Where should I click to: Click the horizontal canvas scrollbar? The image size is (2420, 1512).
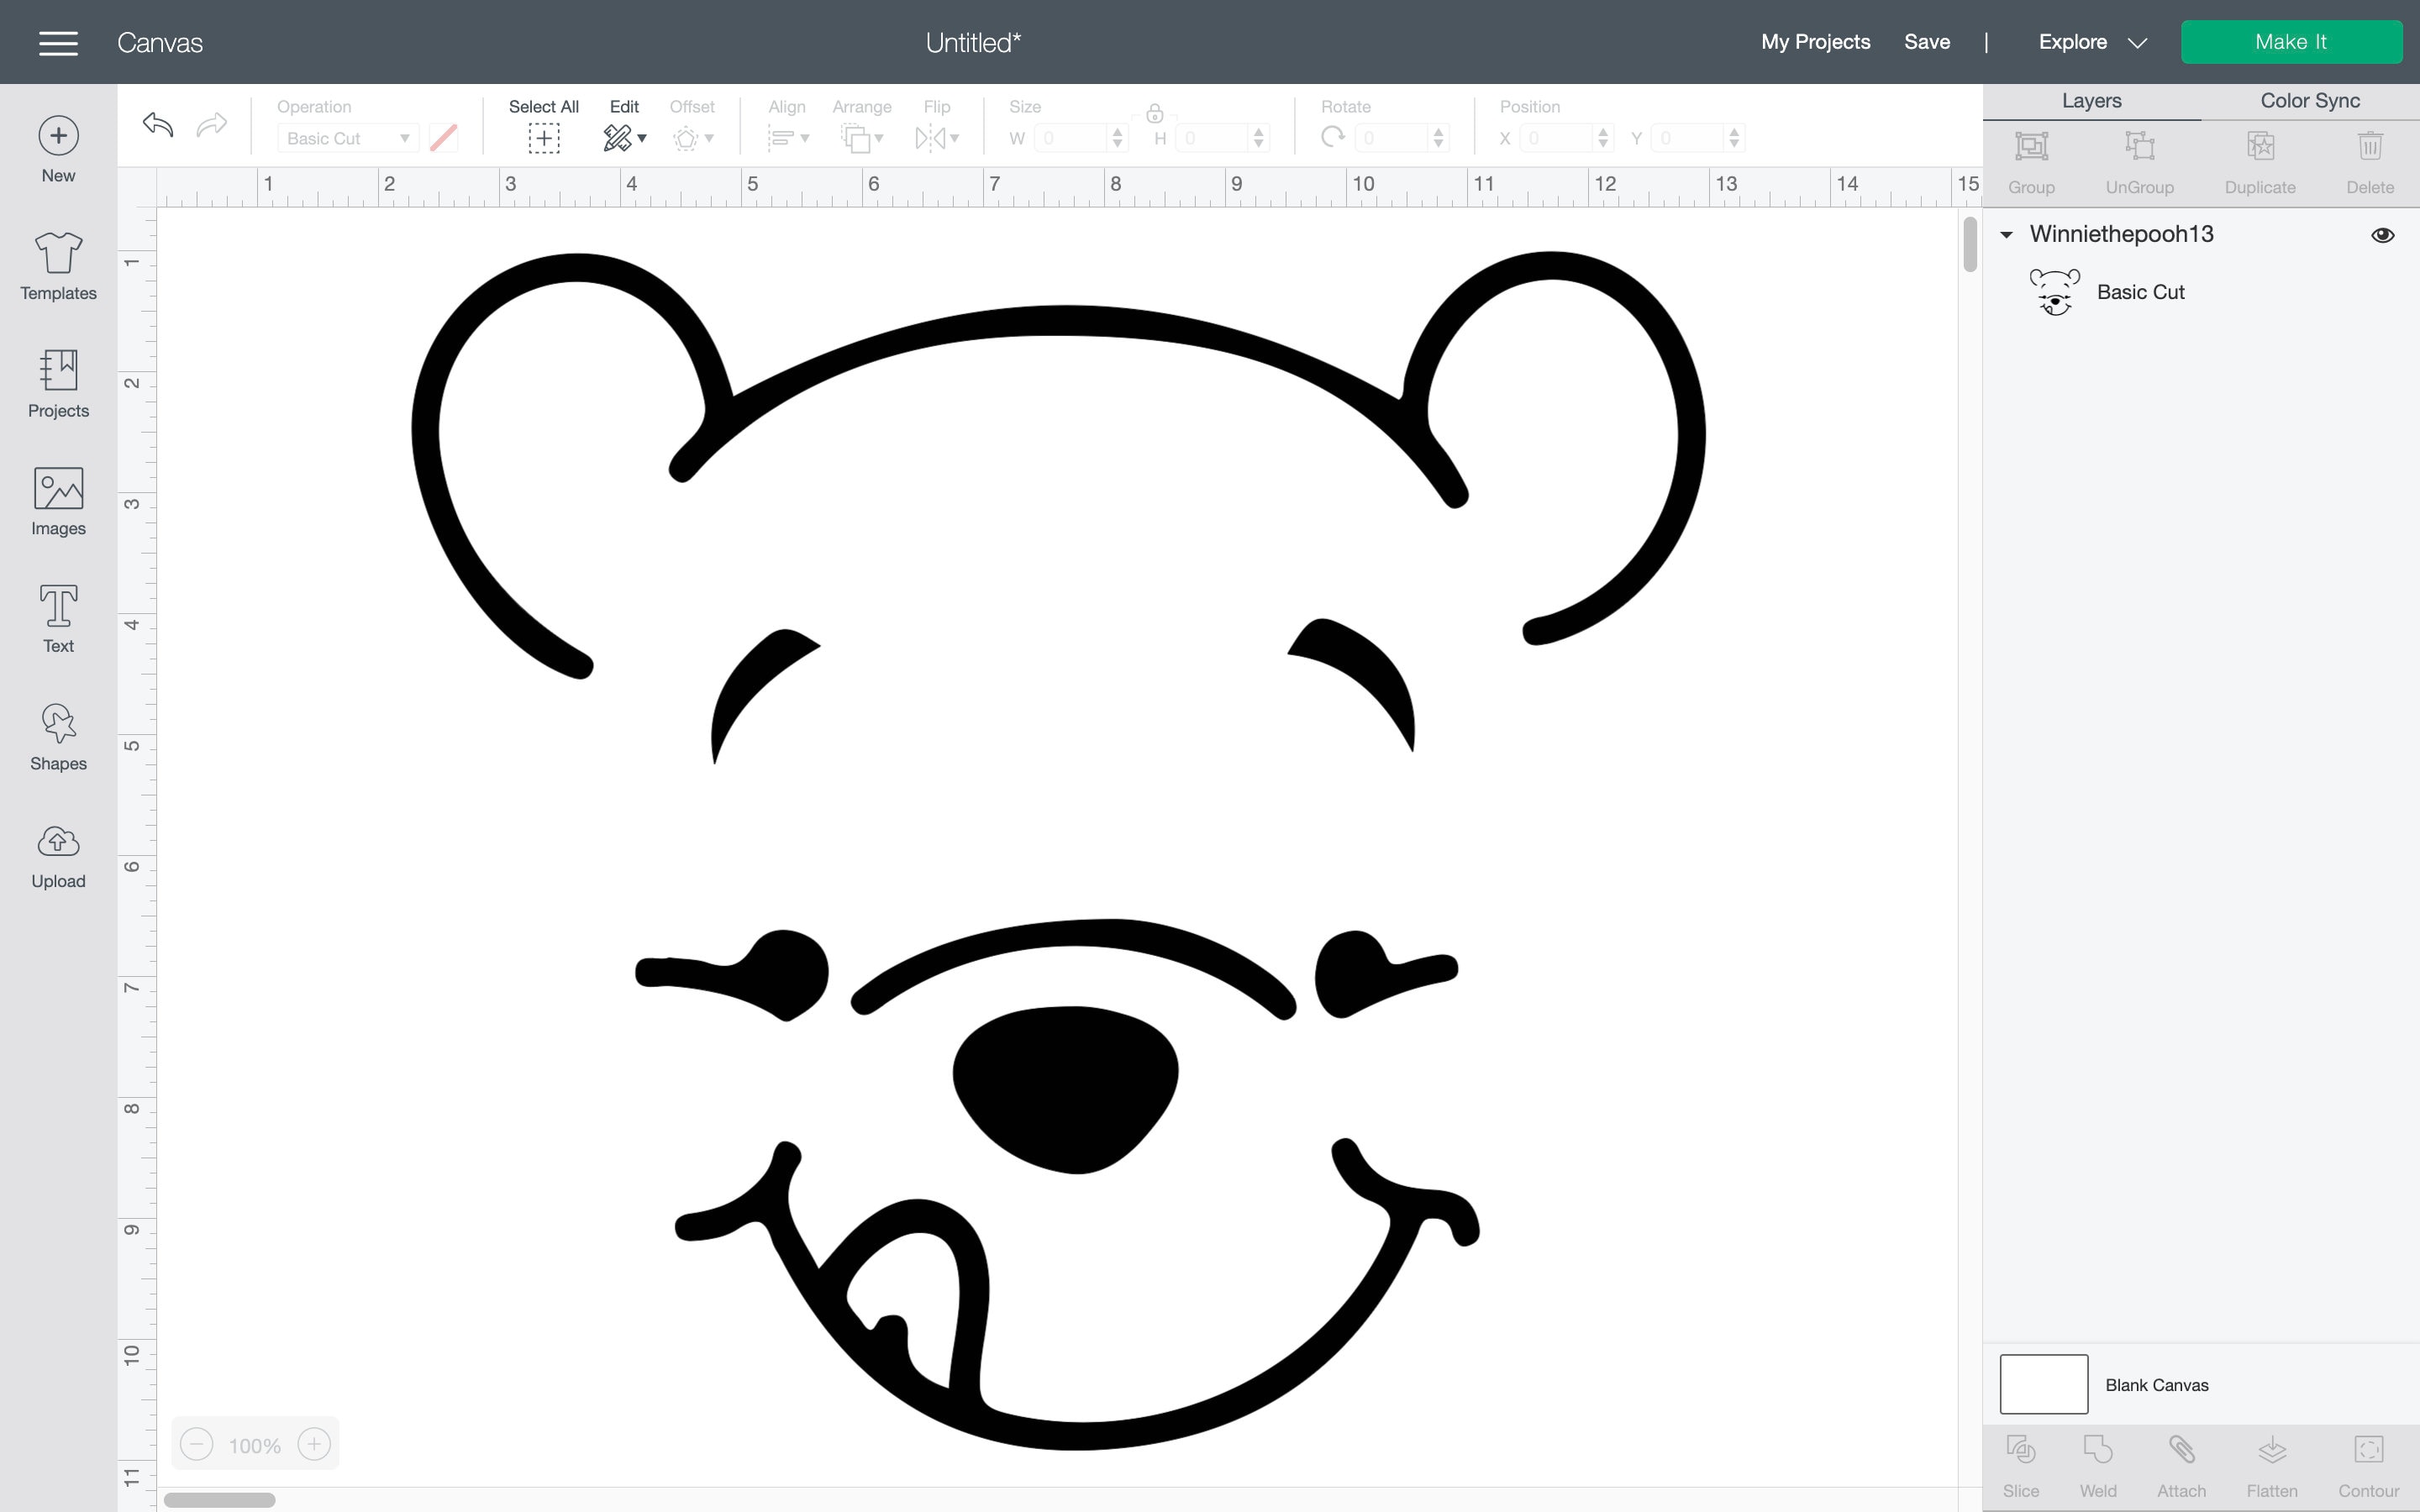[x=219, y=1499]
